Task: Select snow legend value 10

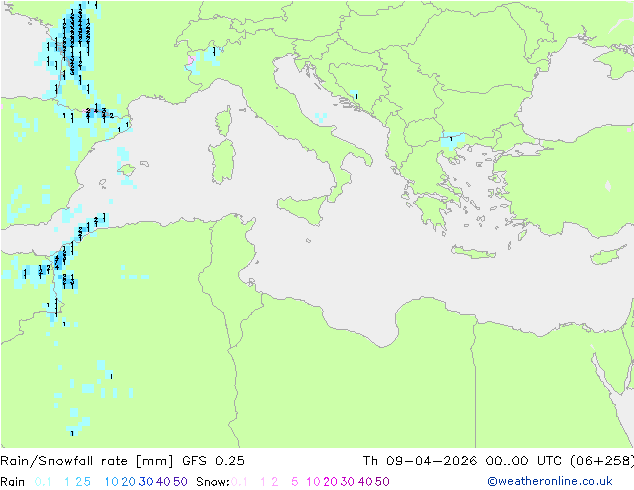Action: tap(313, 482)
